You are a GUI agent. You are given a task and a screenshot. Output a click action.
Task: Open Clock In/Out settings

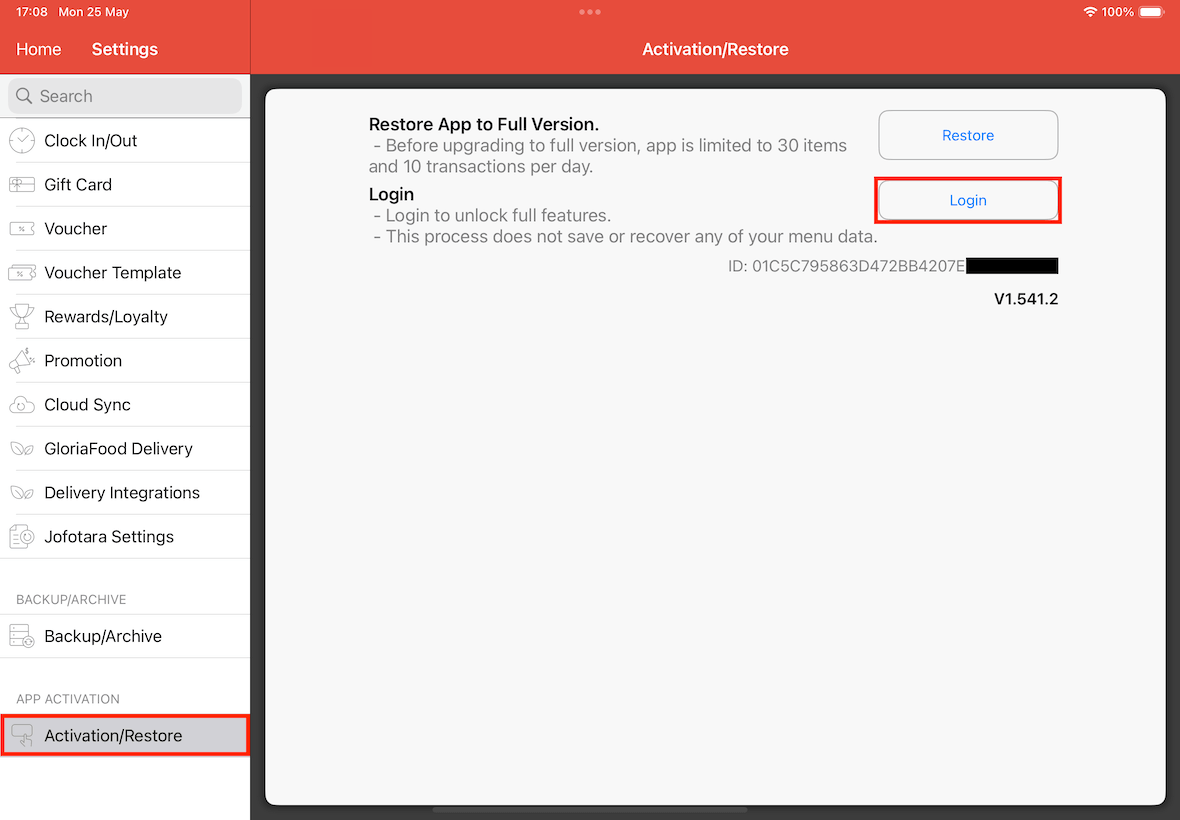pyautogui.click(x=125, y=141)
